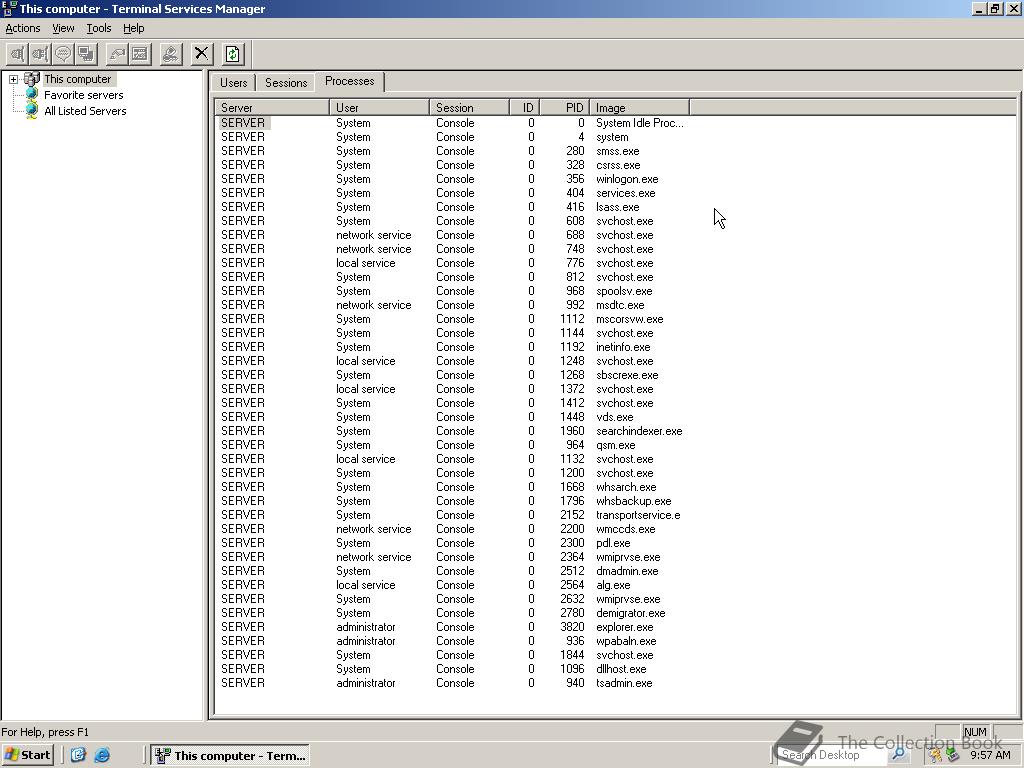The height and width of the screenshot is (768, 1024).
Task: Select the lsass.exe process
Action: (453, 207)
